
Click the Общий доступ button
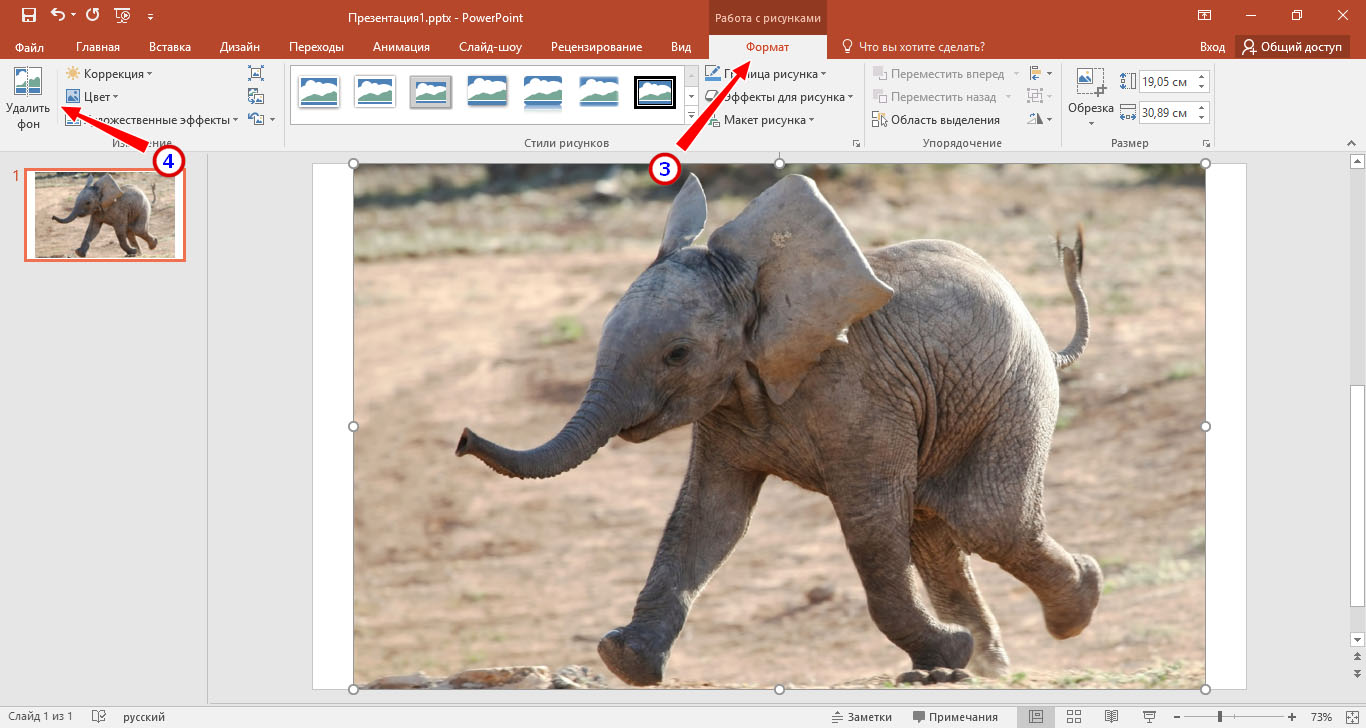(1292, 47)
